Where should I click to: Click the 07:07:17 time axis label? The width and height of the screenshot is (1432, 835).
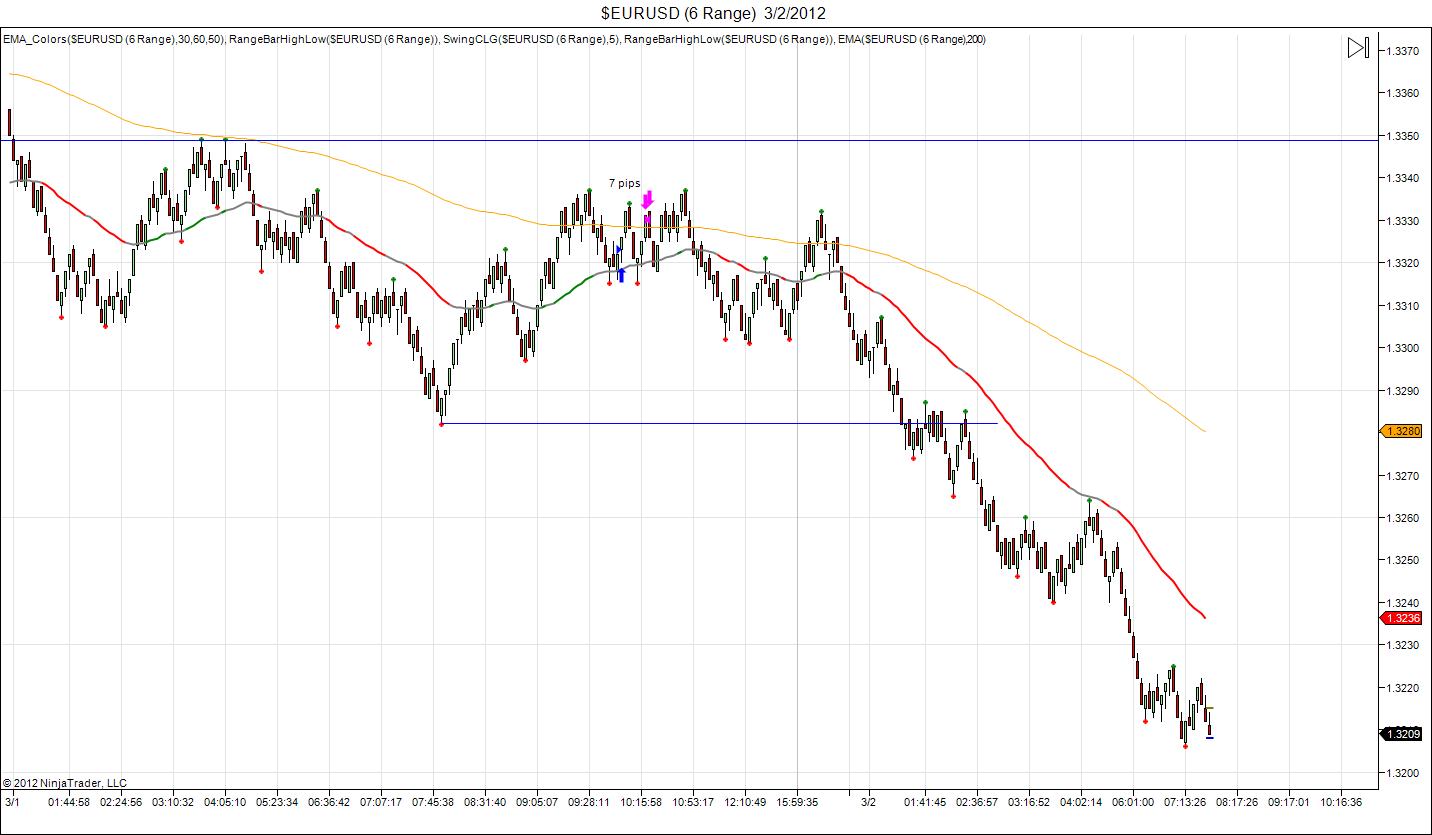tap(381, 802)
